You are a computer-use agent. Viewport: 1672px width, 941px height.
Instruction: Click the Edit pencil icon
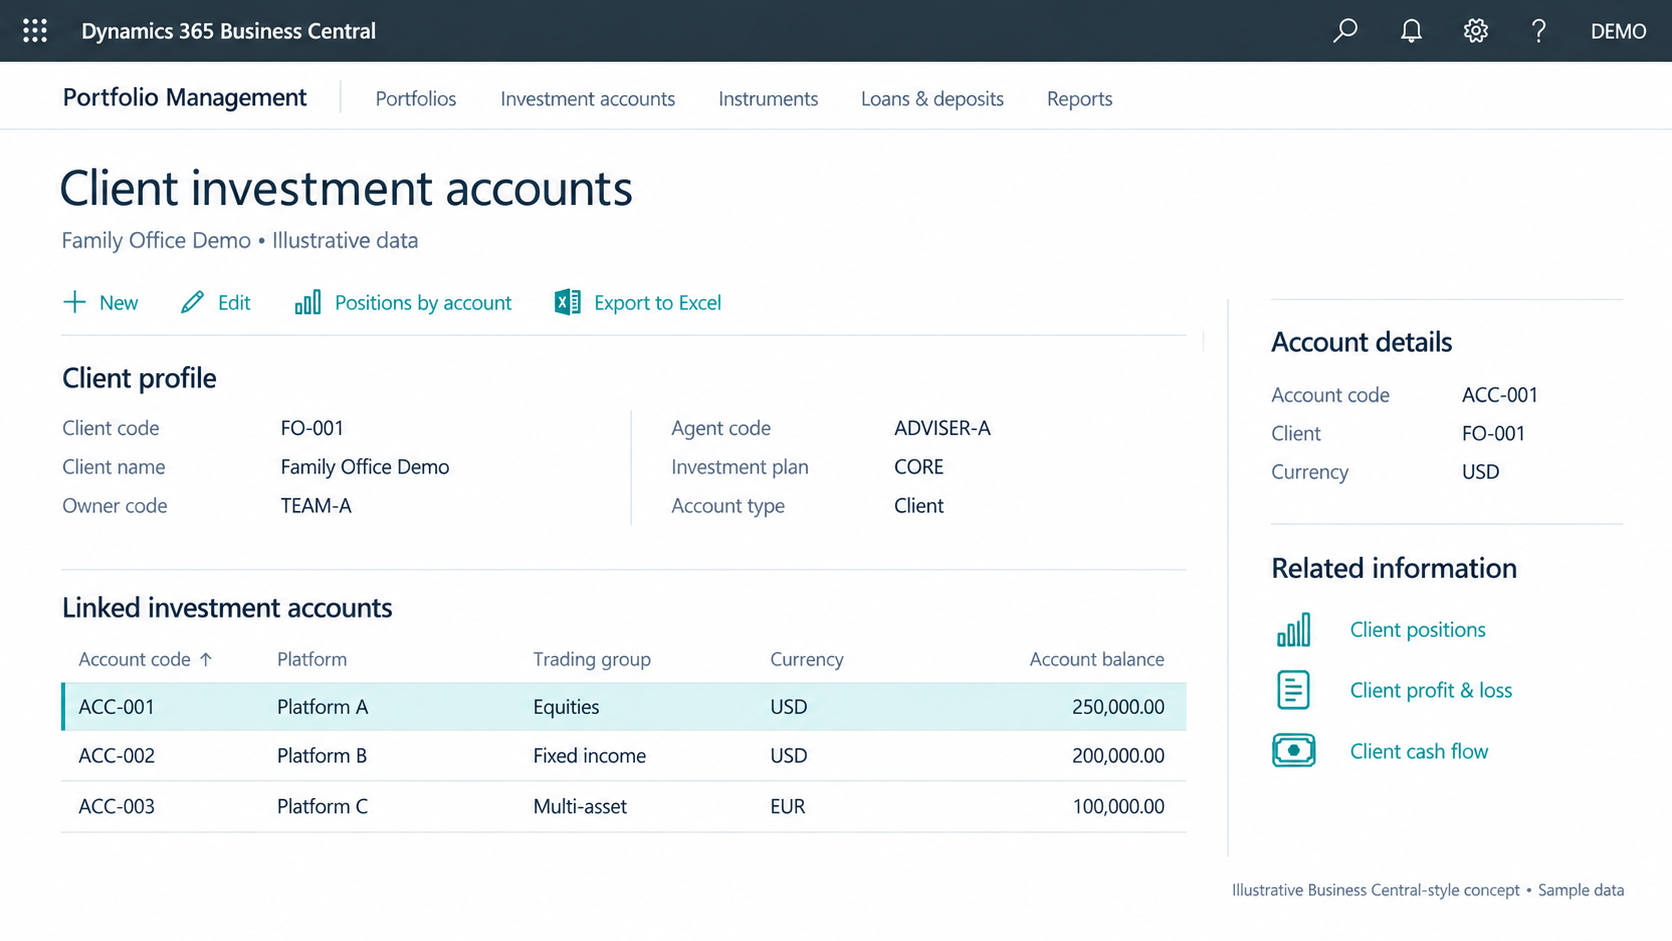(x=192, y=302)
